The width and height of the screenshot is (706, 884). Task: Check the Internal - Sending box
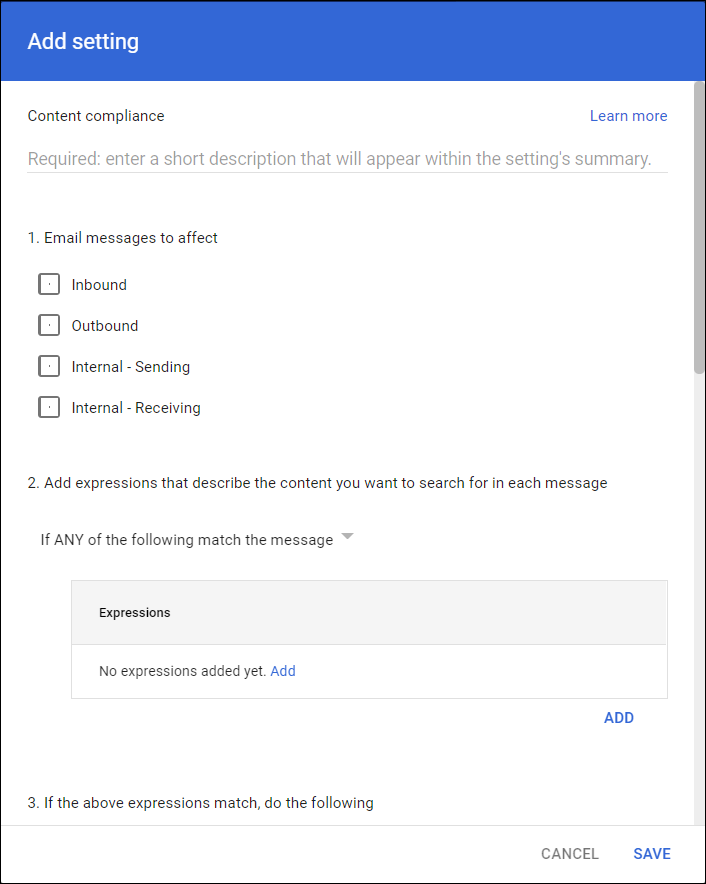pyautogui.click(x=49, y=367)
